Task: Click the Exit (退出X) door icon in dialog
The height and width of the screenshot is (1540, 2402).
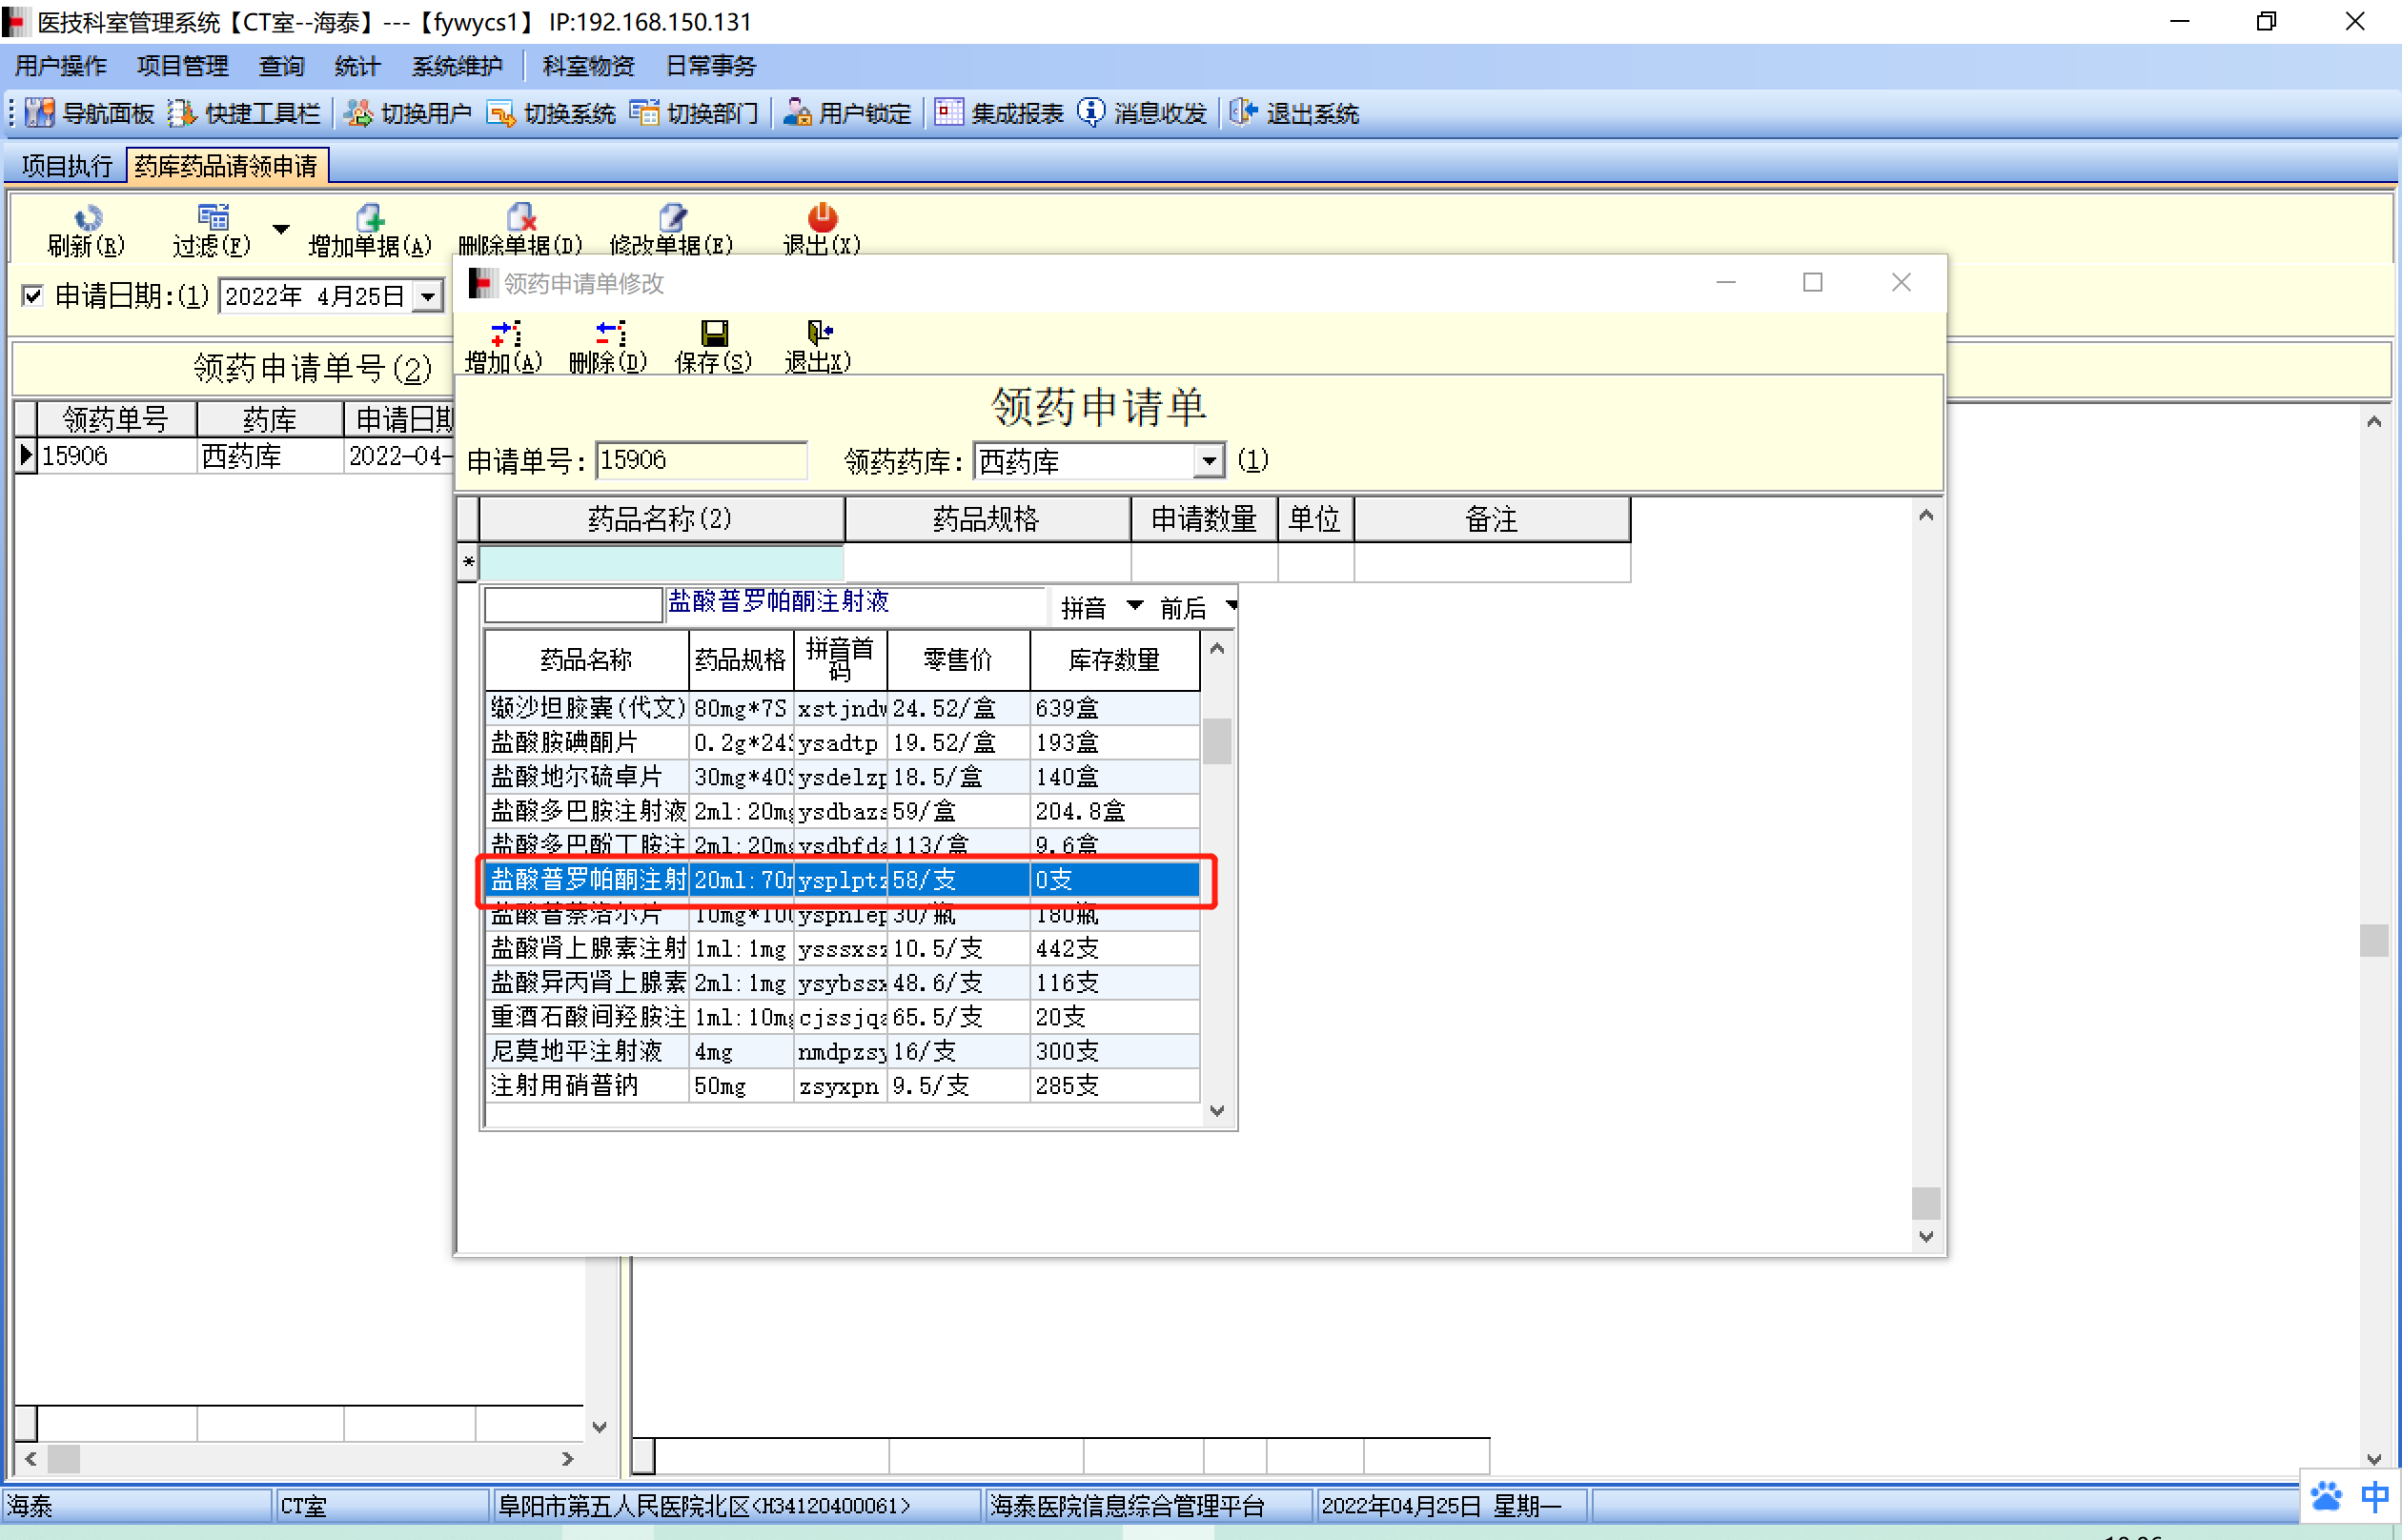Action: (818, 333)
